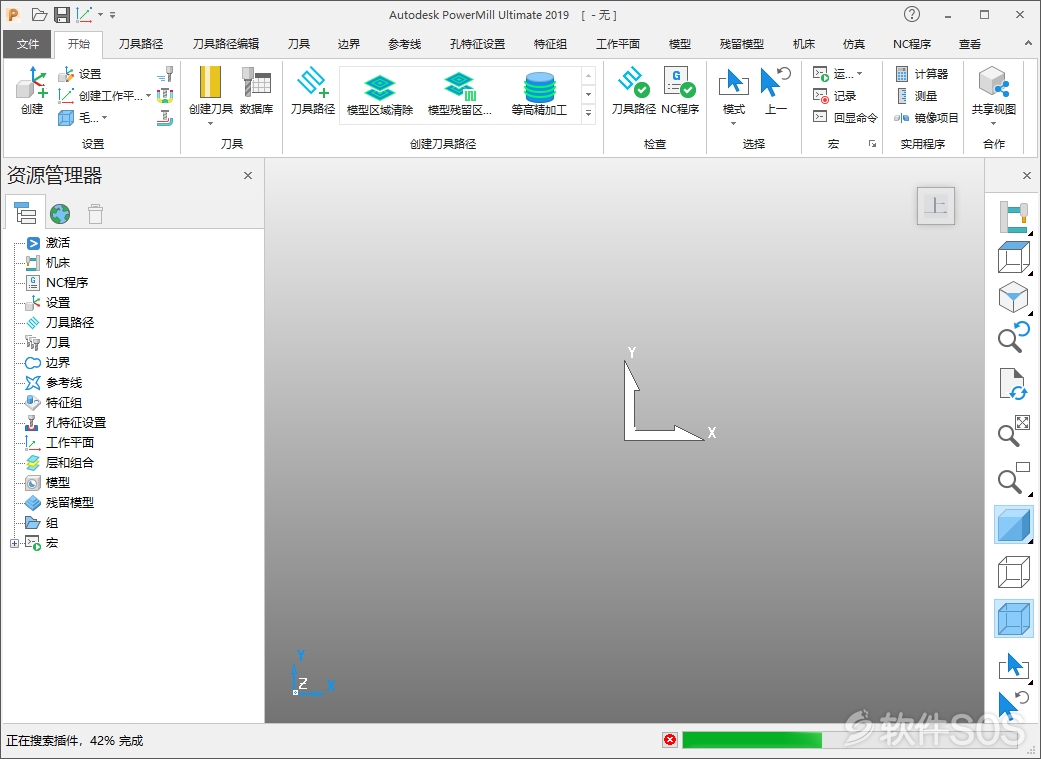Switch to the 刀具路径 ribbon tab
1041x759 pixels.
(141, 44)
